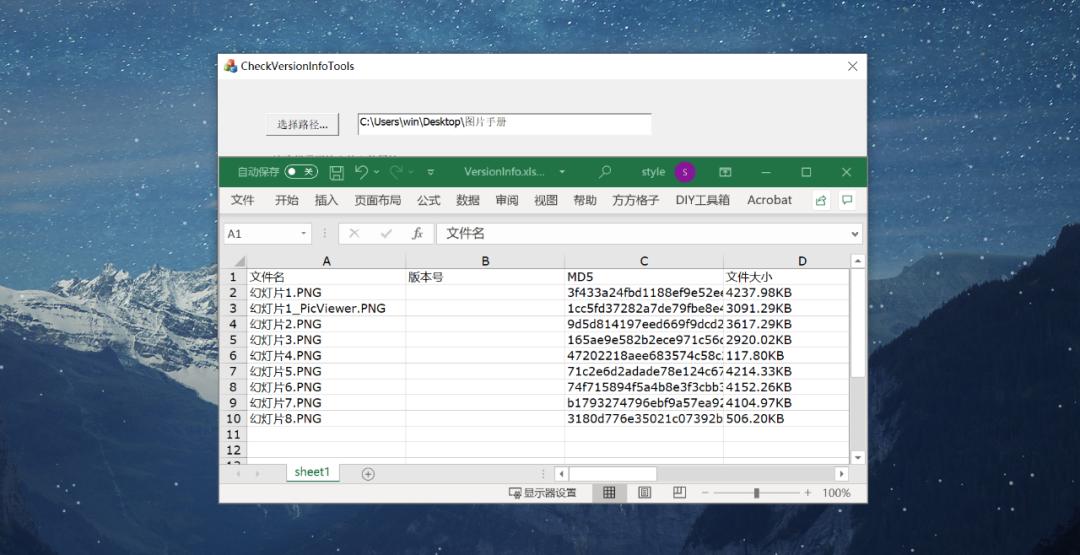This screenshot has height=555, width=1080.
Task: Open the ribbon display options icon
Action: click(x=725, y=172)
